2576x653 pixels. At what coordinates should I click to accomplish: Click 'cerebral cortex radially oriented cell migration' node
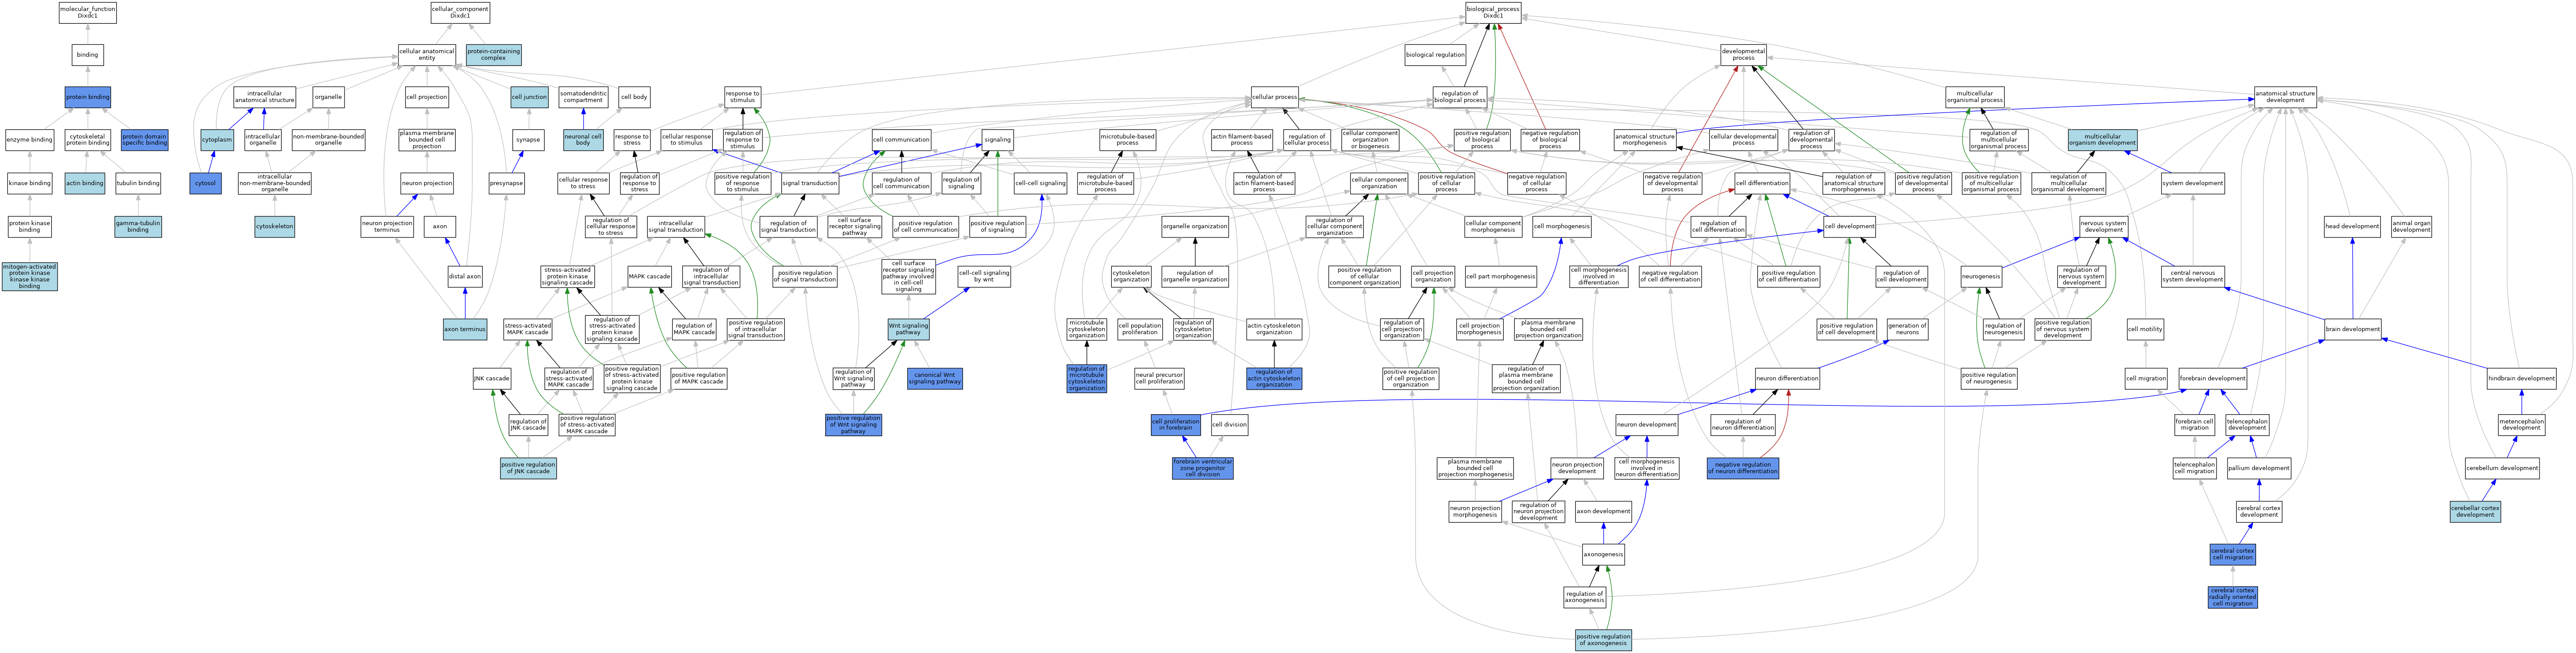click(2233, 597)
